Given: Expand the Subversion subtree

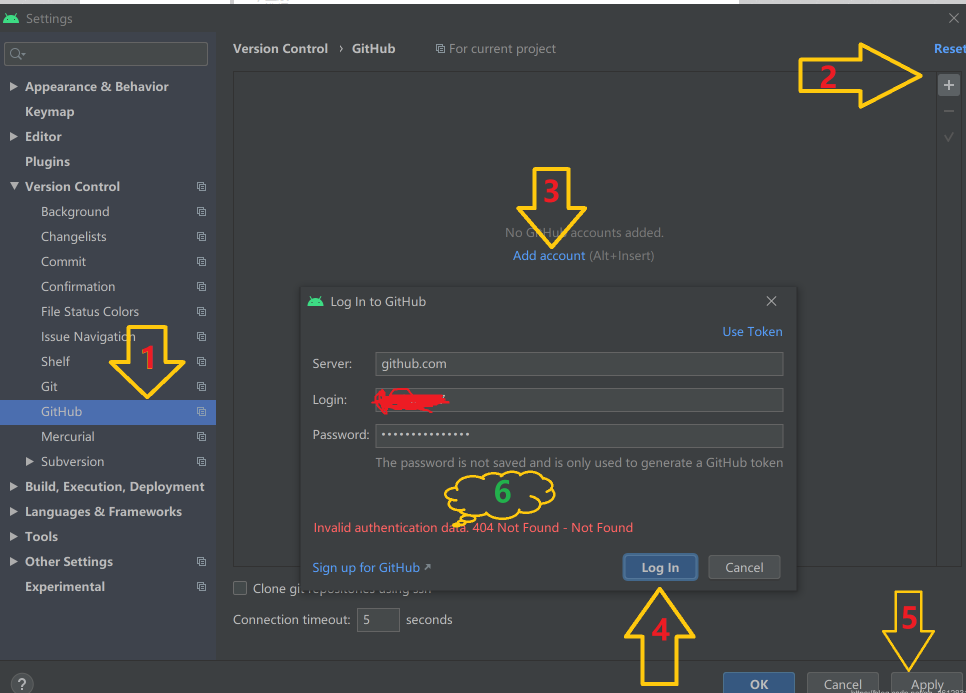Looking at the screenshot, I should click(30, 461).
